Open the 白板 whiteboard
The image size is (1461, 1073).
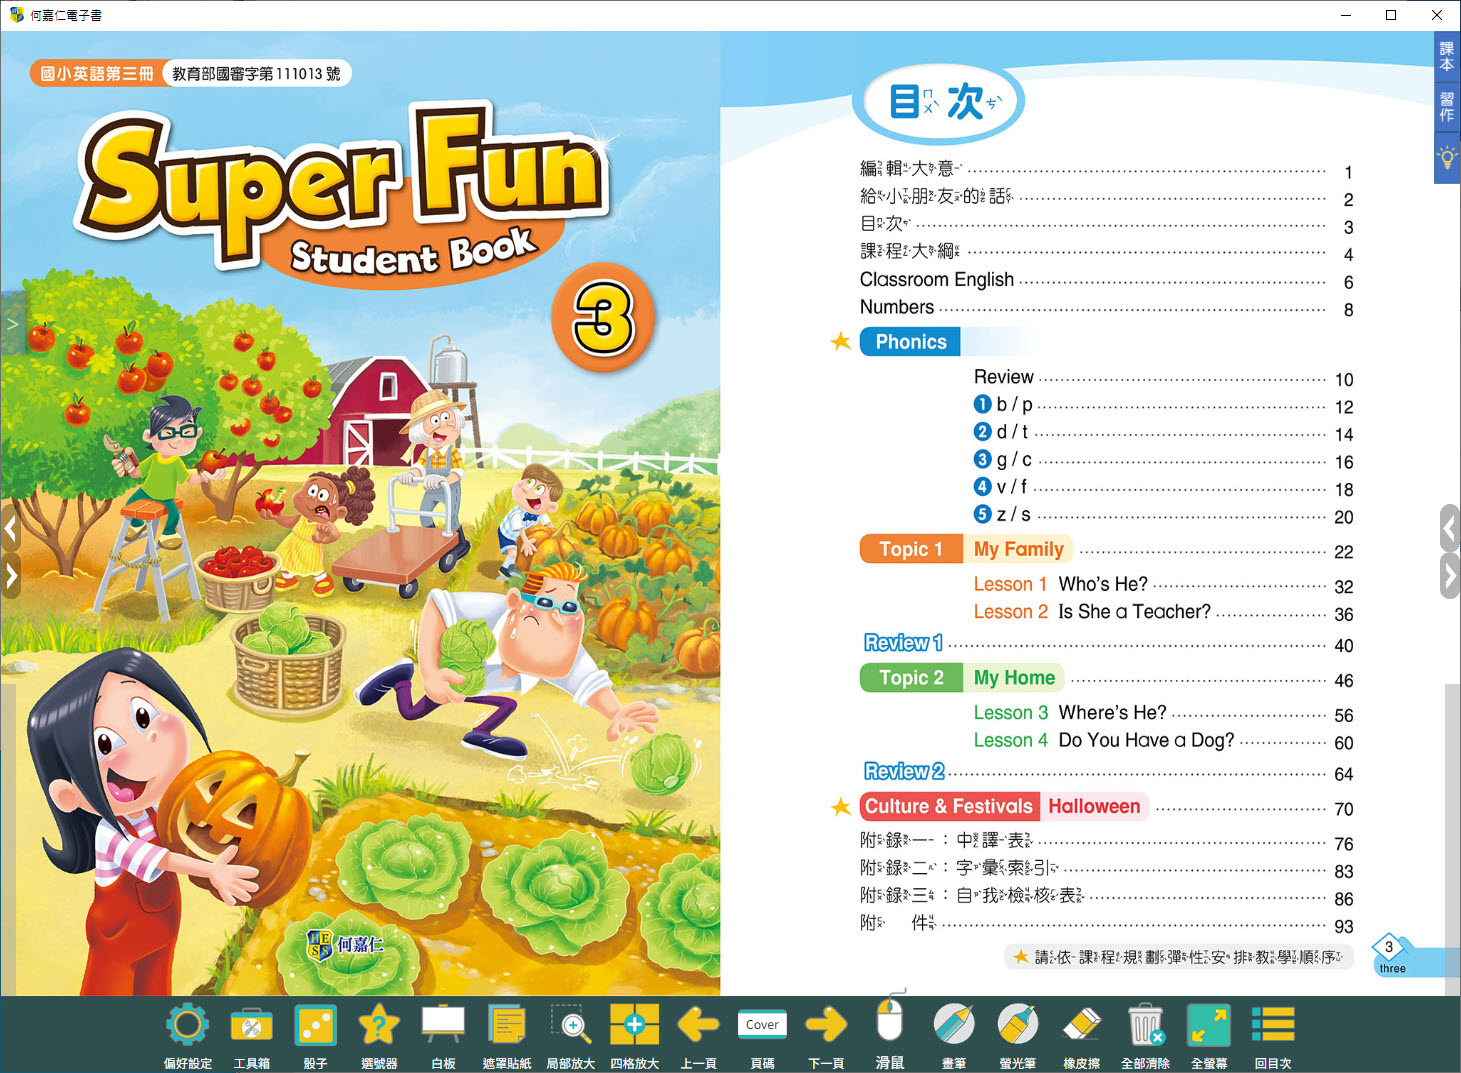443,1026
